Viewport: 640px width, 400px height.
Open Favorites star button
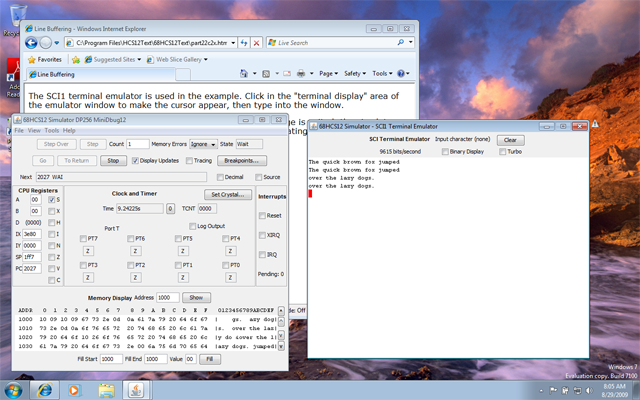pos(44,60)
